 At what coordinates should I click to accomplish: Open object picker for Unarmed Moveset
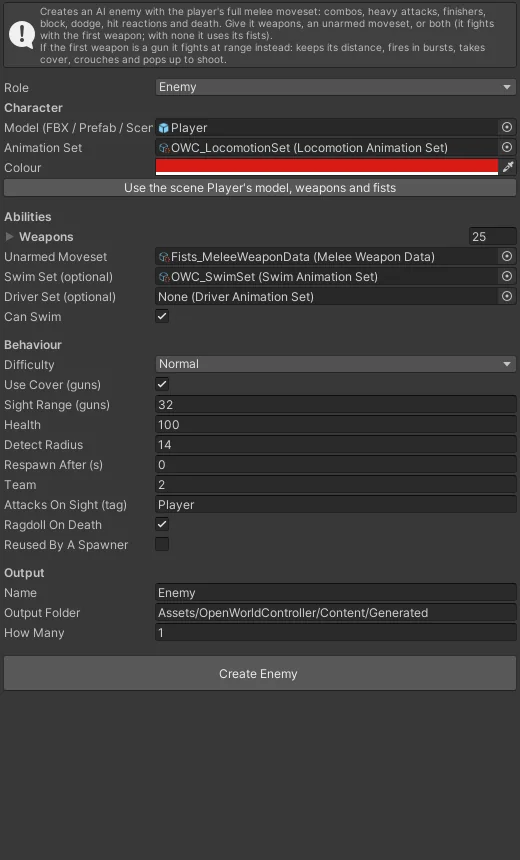coord(507,256)
